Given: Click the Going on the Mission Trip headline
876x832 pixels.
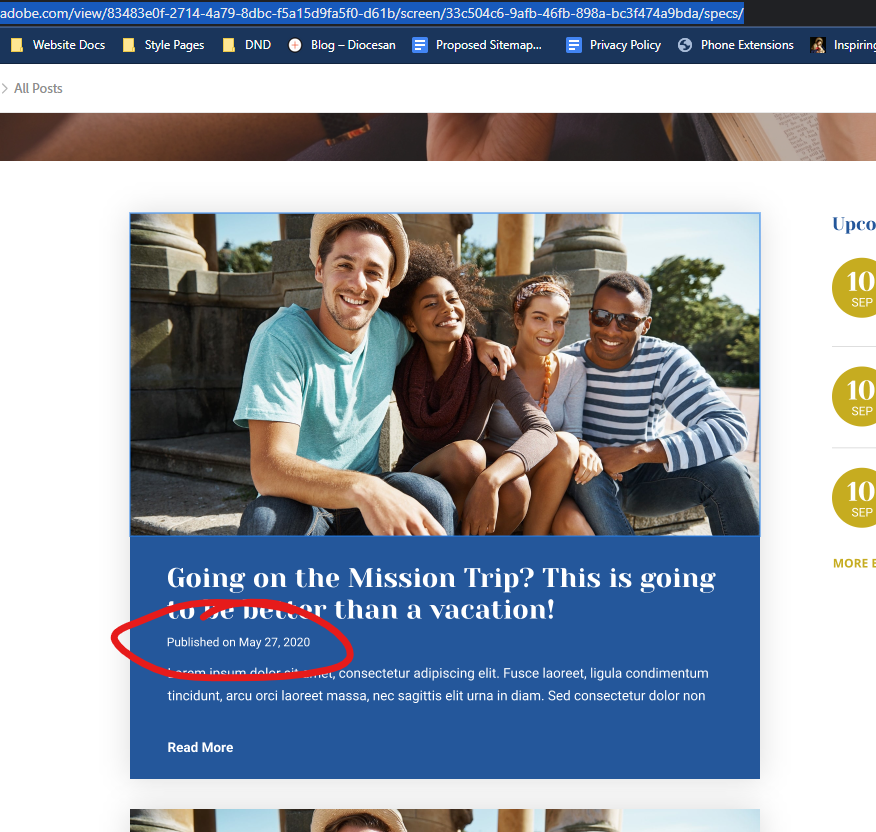Looking at the screenshot, I should (x=441, y=593).
